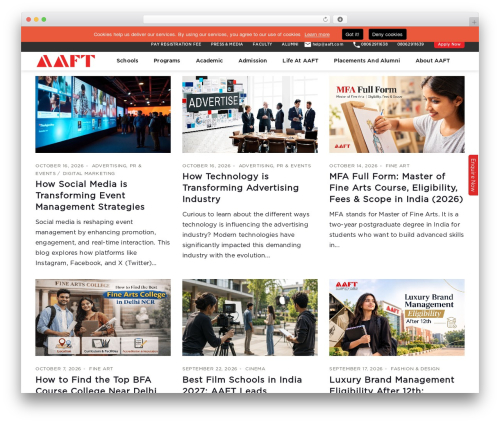500x423 pixels.
Task: Click the October 7, 2026 date text
Action: coord(58,369)
